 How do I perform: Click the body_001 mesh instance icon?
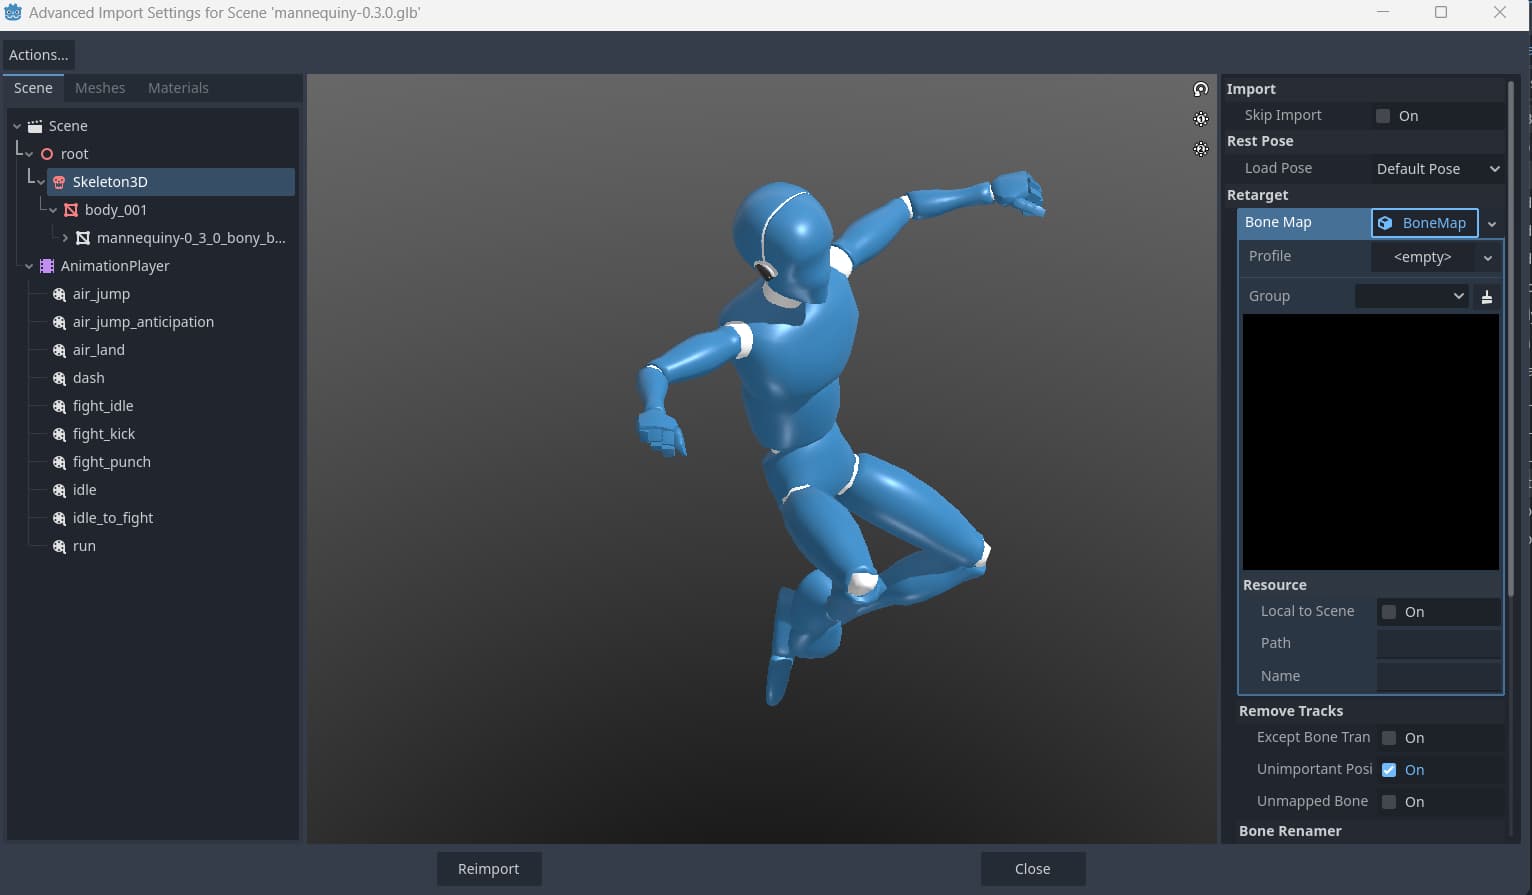tap(71, 210)
